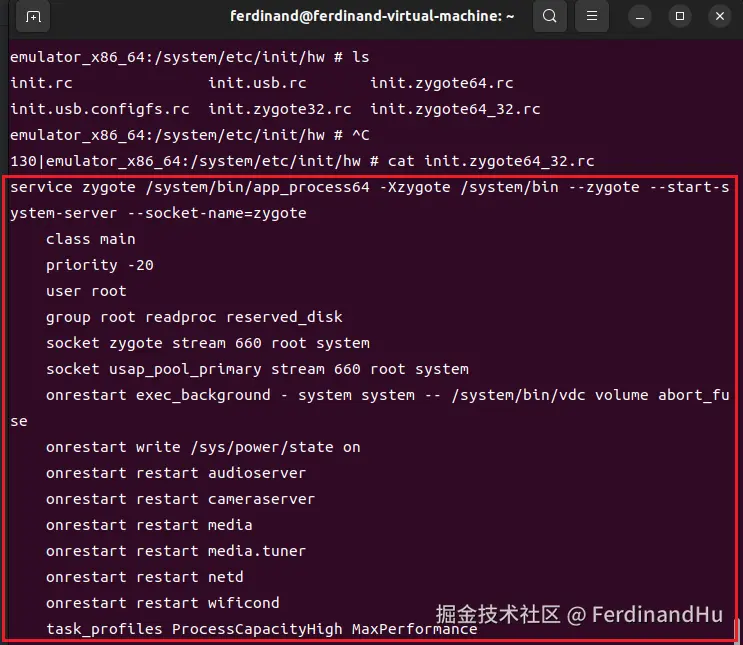Click the 'class main' line
This screenshot has width=743, height=645.
pos(90,239)
